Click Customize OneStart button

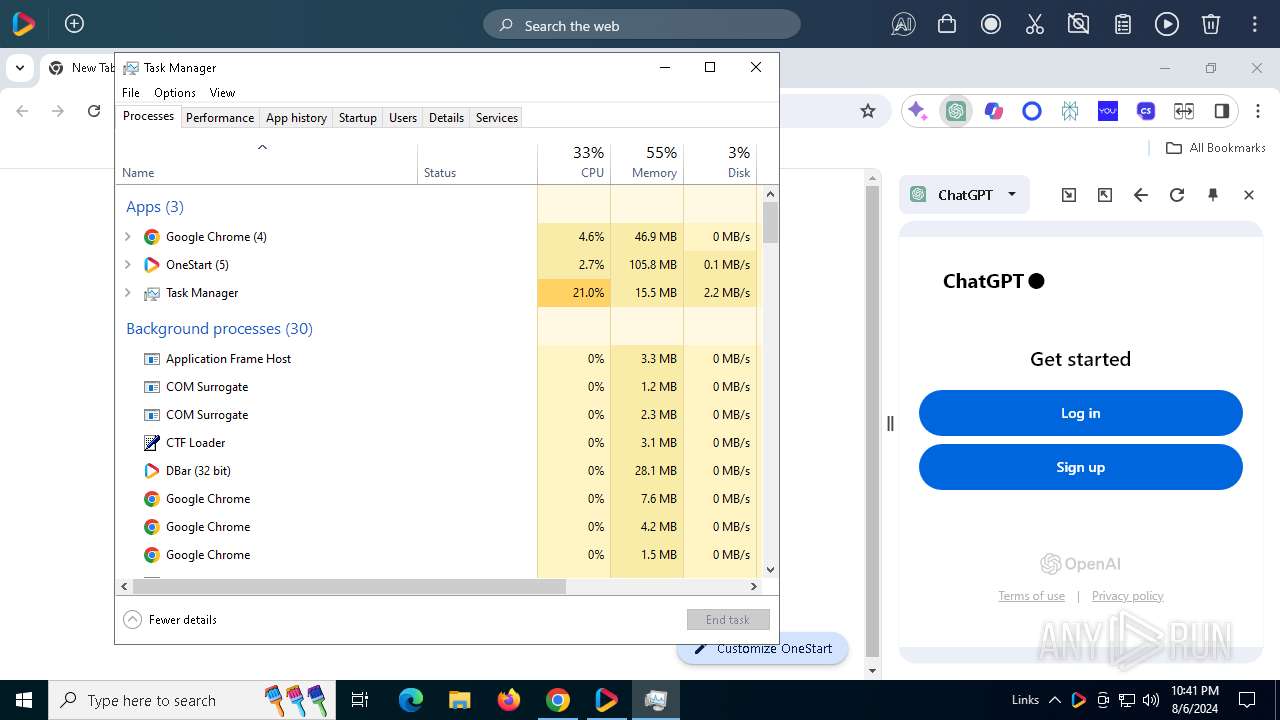(763, 648)
